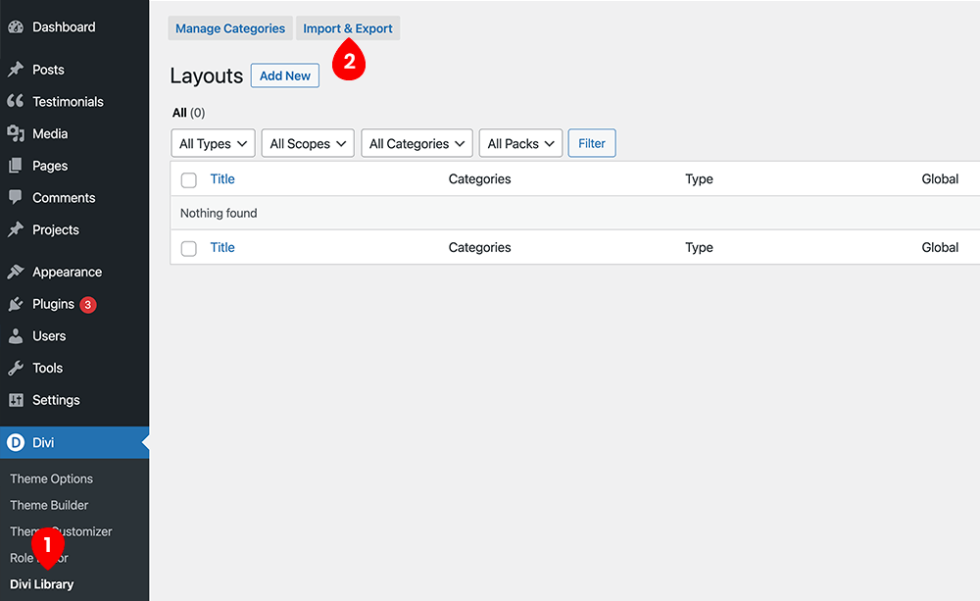Open the All Categories dropdown
Image resolution: width=980 pixels, height=601 pixels.
click(416, 144)
